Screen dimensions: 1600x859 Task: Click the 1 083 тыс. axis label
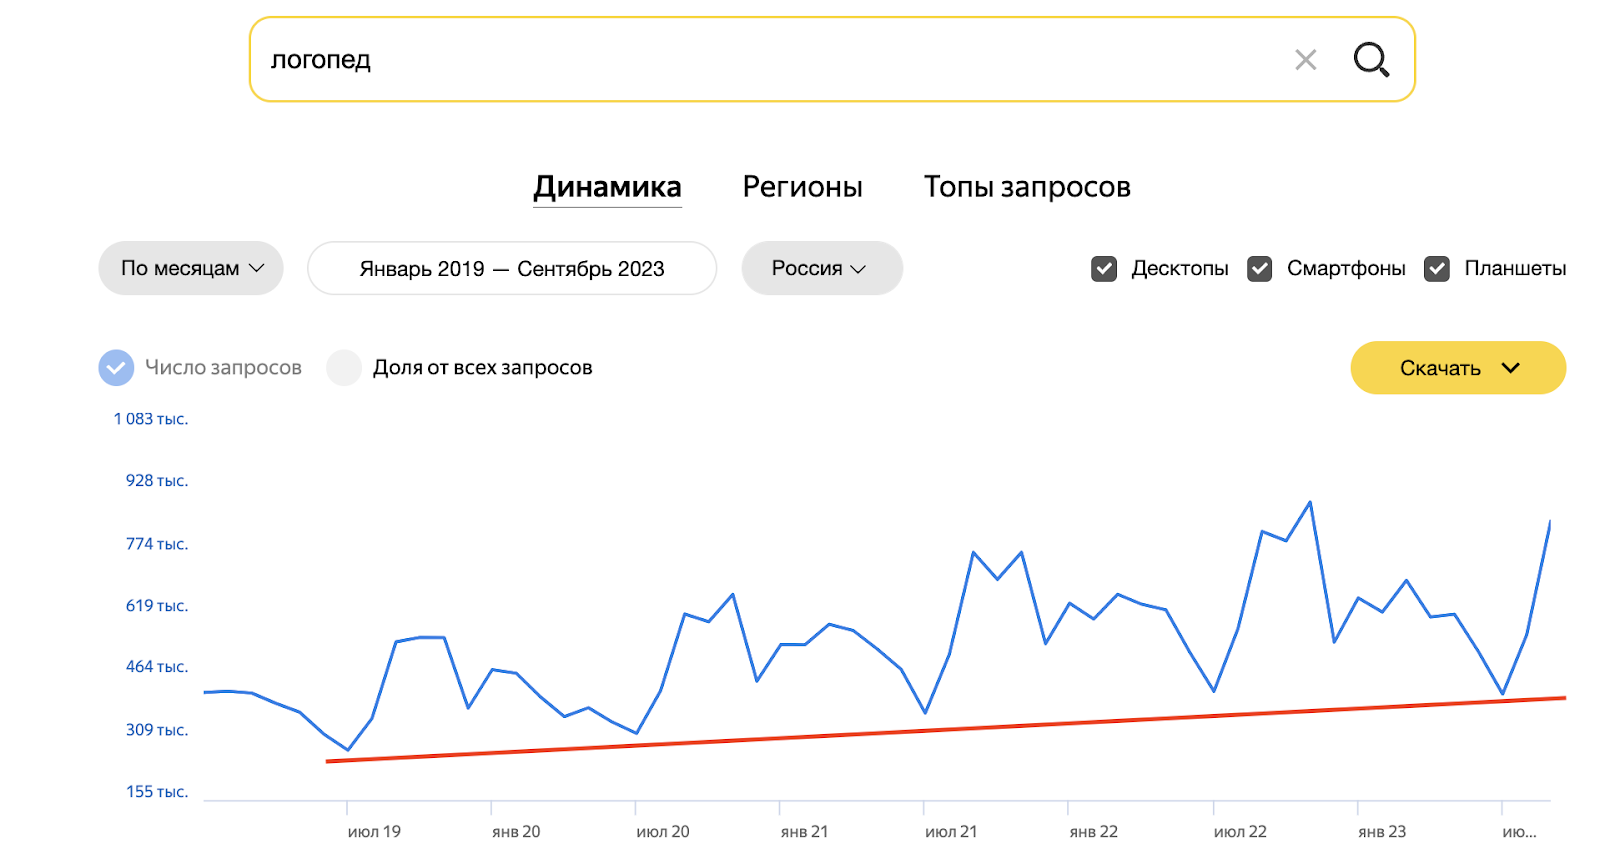coord(151,419)
